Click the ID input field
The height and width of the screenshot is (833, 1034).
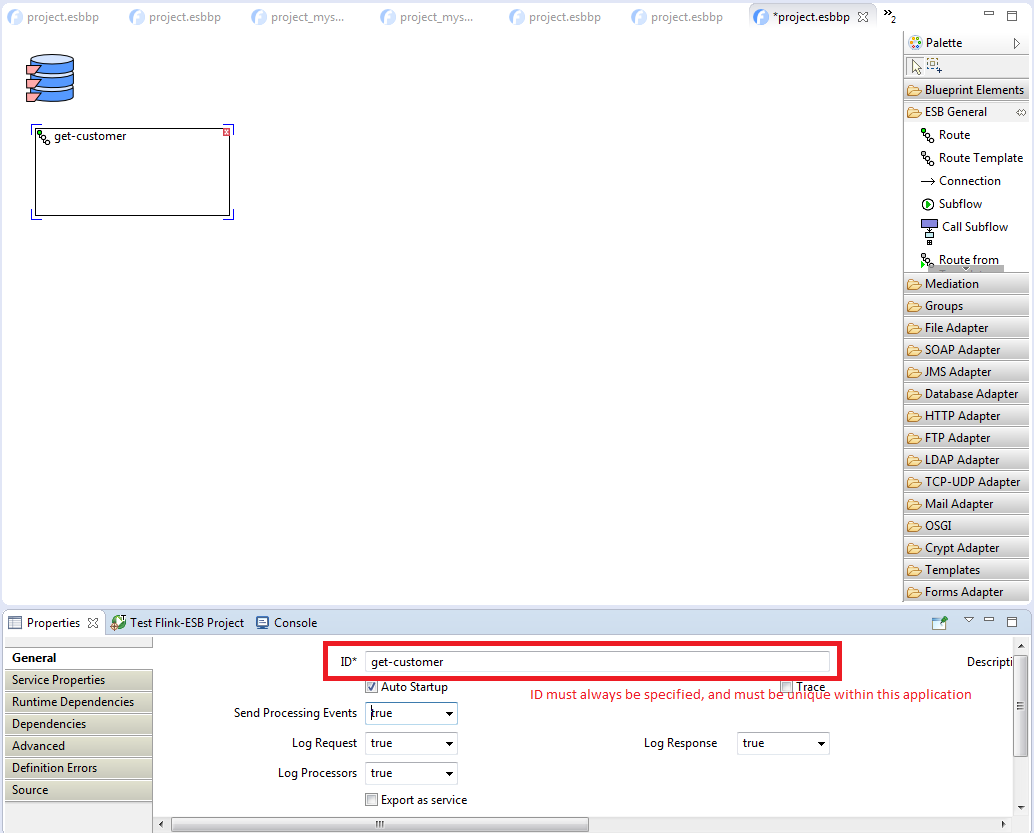[x=597, y=662]
